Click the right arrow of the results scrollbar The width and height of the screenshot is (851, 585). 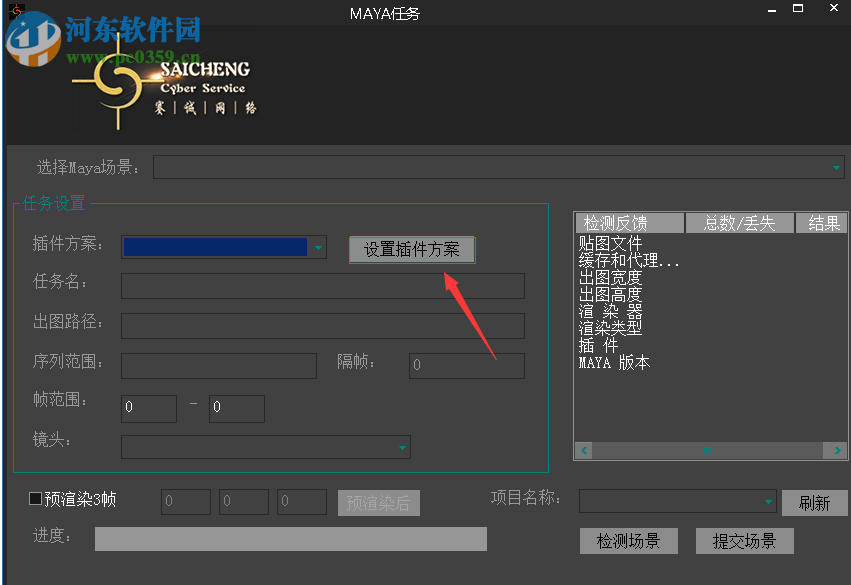tap(837, 450)
